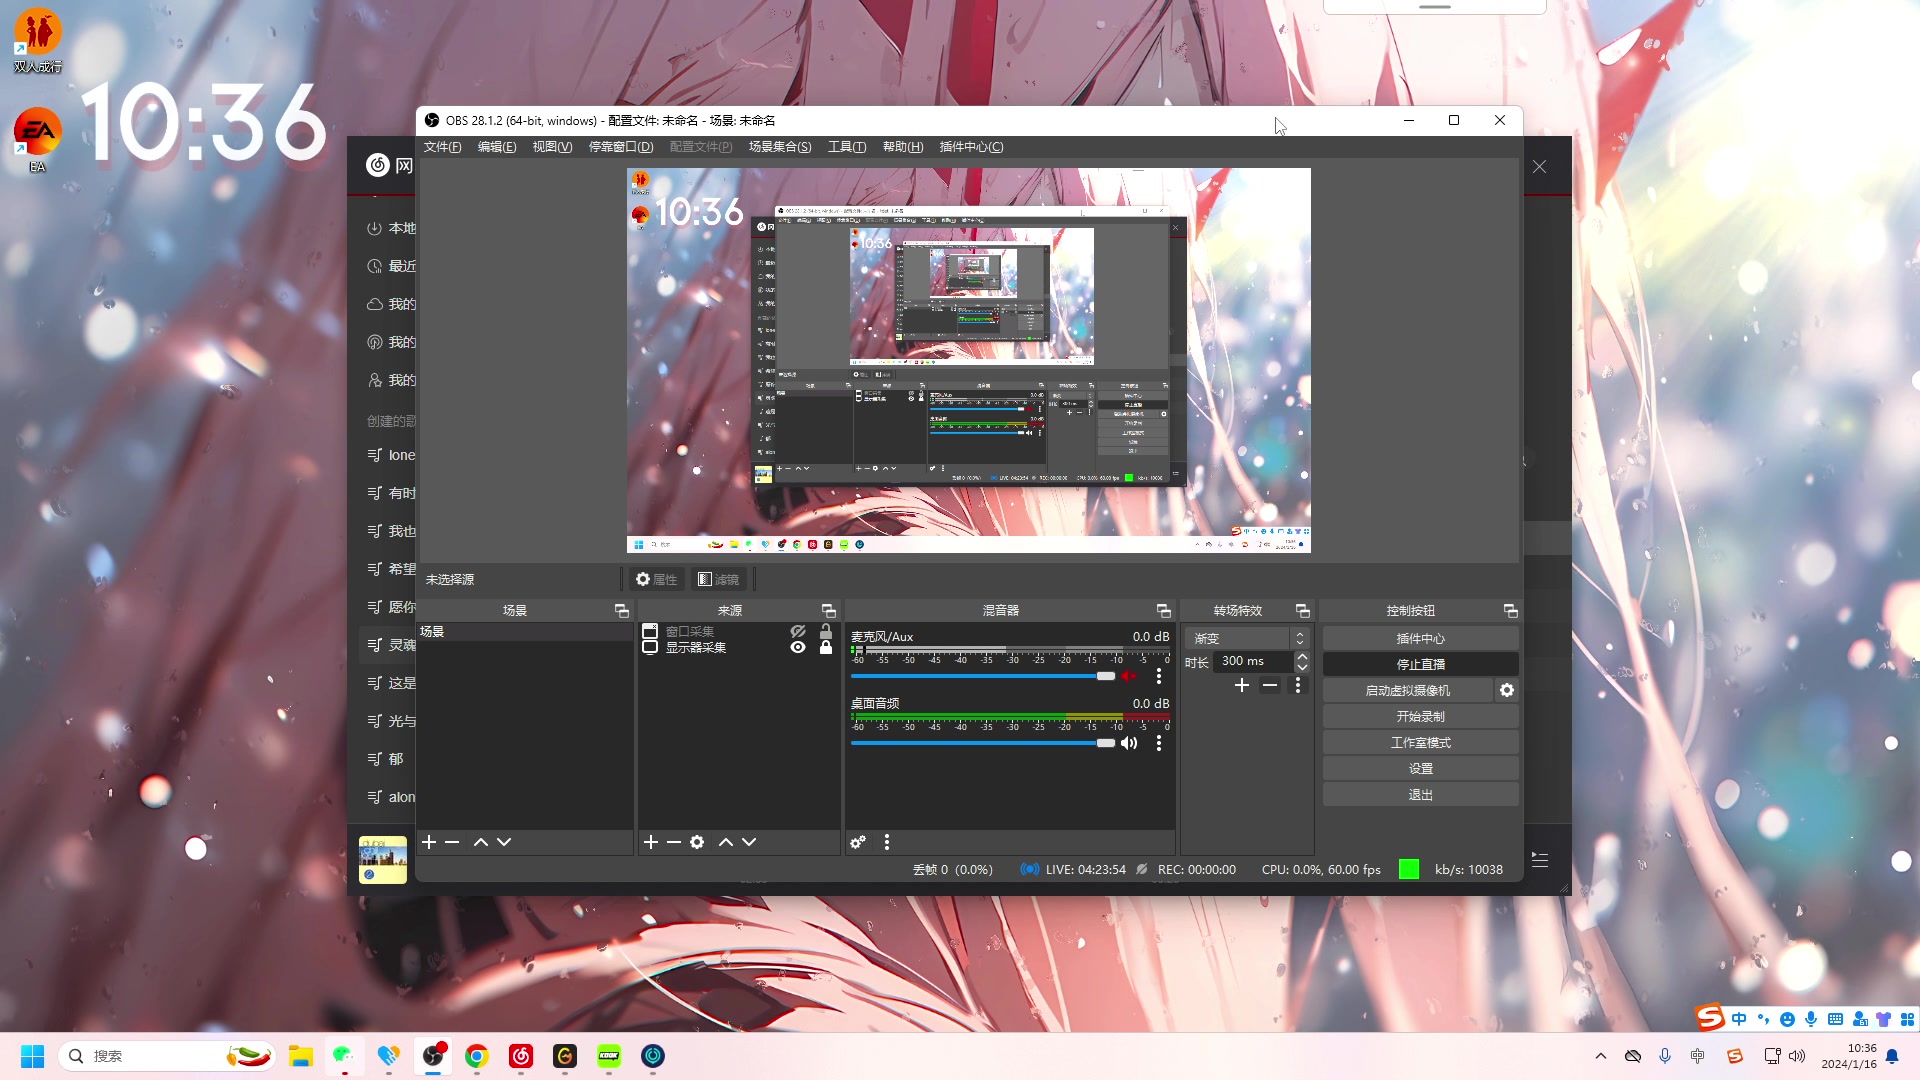Screen dimensions: 1920x1080
Task: Open advanced audio properties gears icon
Action: tap(858, 842)
